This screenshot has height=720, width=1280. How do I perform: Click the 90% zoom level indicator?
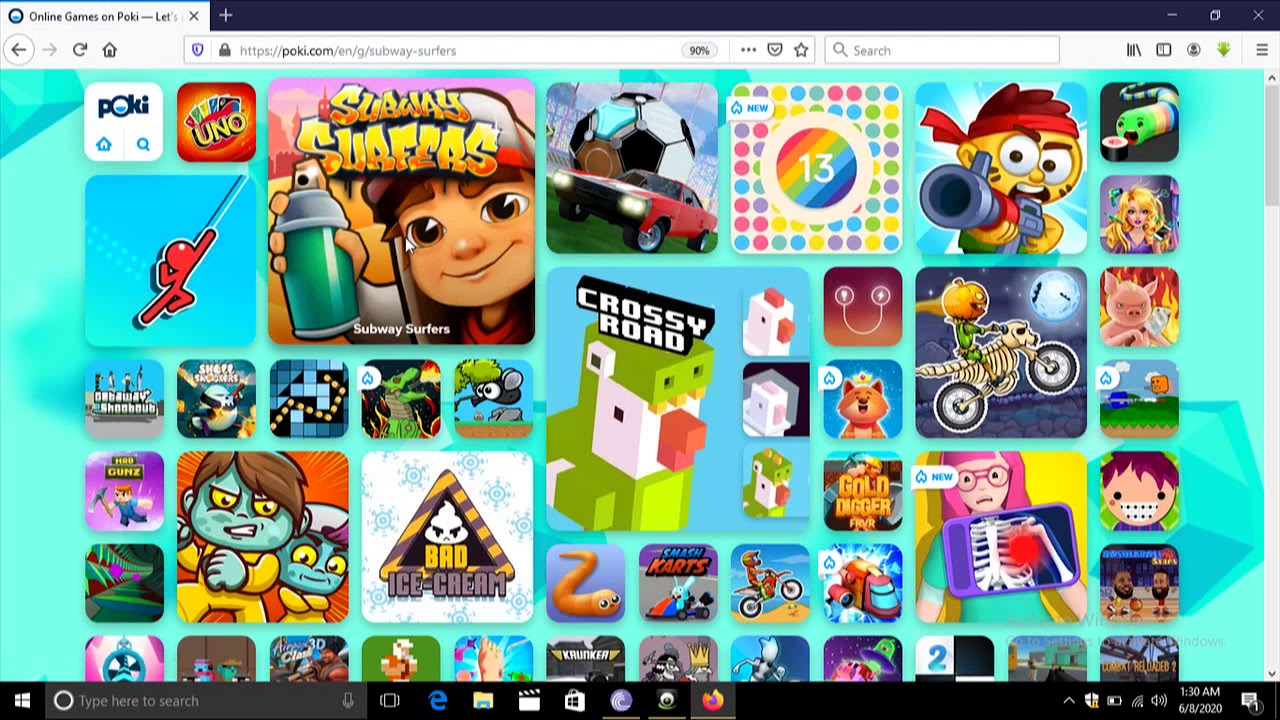(x=699, y=50)
